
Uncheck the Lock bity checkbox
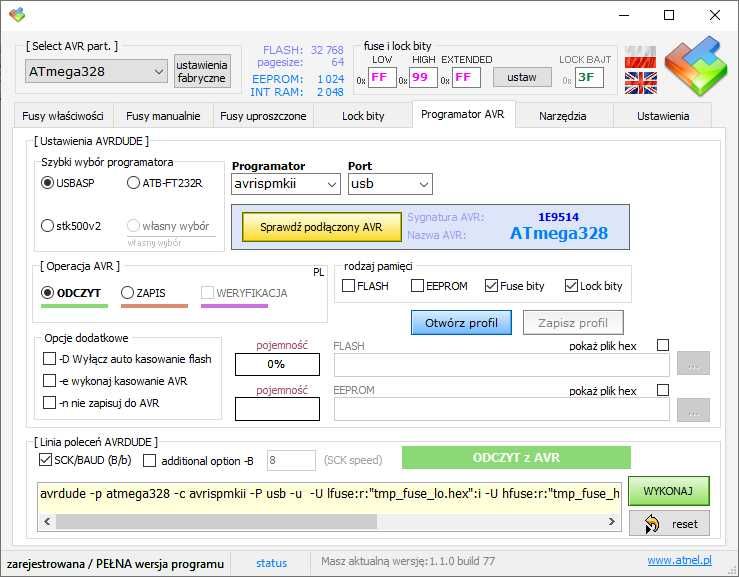click(571, 286)
